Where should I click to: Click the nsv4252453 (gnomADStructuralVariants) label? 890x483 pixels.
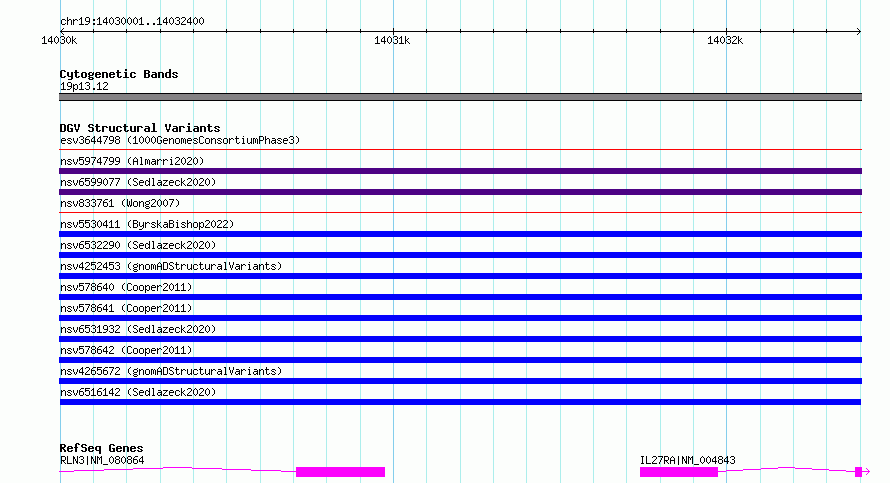pos(171,266)
